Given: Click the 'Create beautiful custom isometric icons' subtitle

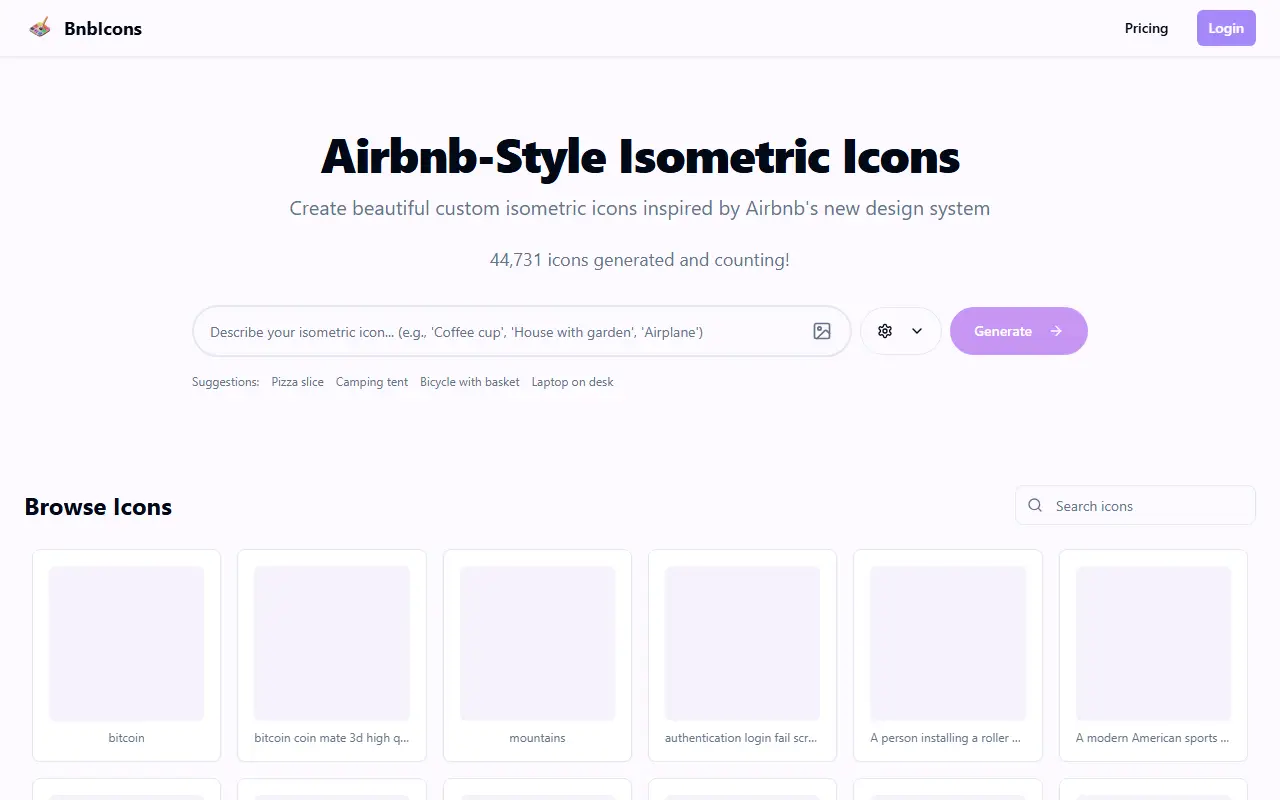Looking at the screenshot, I should (640, 209).
